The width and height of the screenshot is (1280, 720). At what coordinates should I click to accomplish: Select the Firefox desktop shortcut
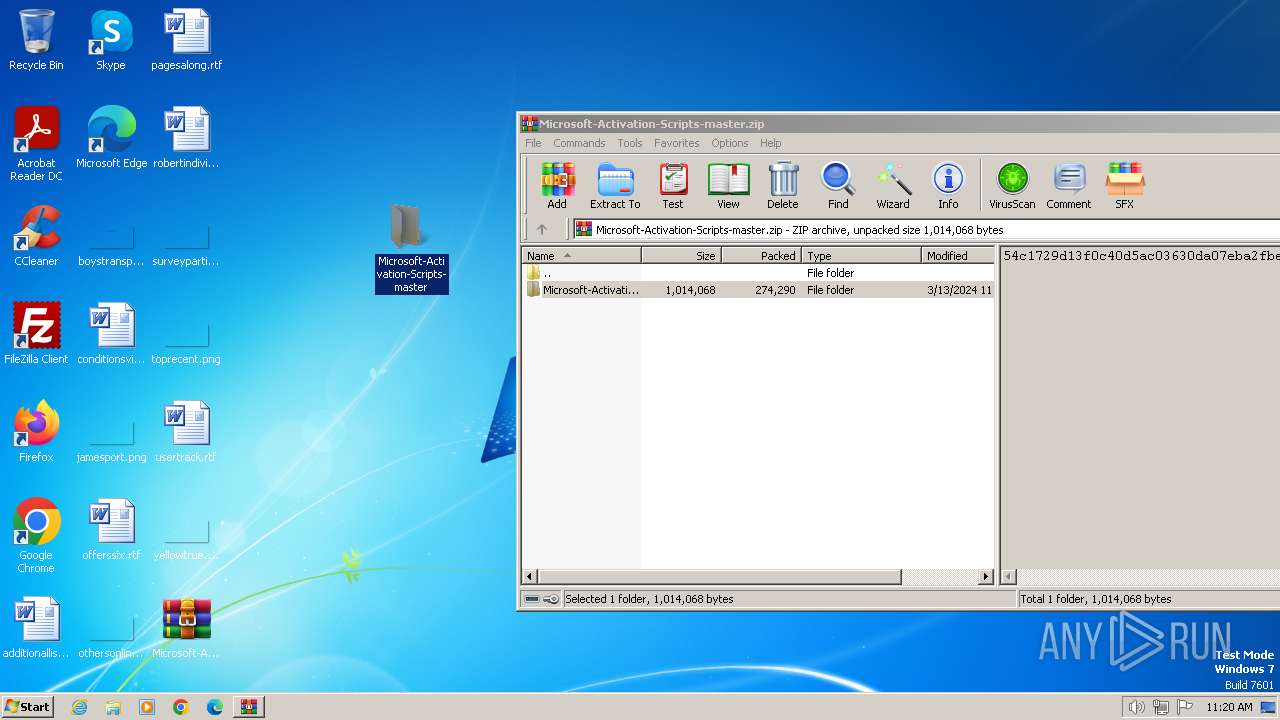pyautogui.click(x=36, y=432)
